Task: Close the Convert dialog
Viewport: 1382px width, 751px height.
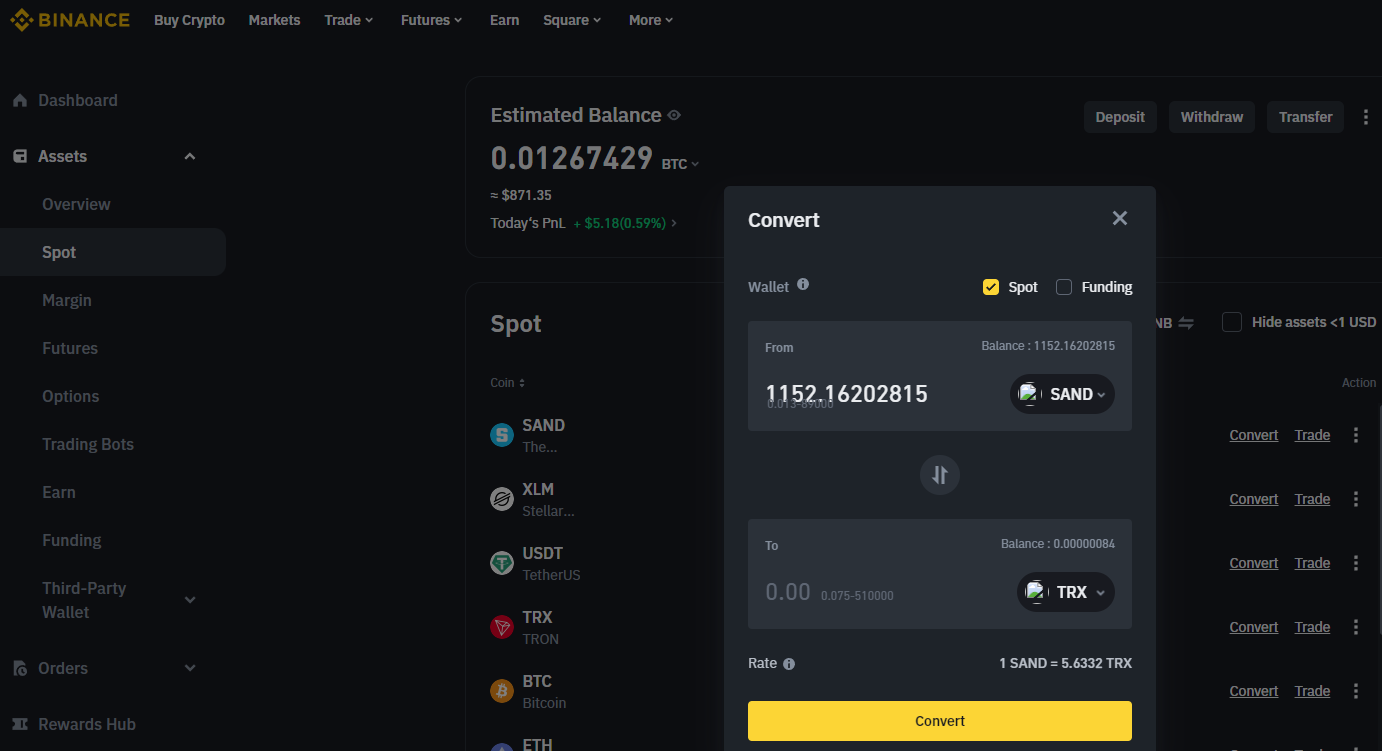Action: tap(1120, 218)
